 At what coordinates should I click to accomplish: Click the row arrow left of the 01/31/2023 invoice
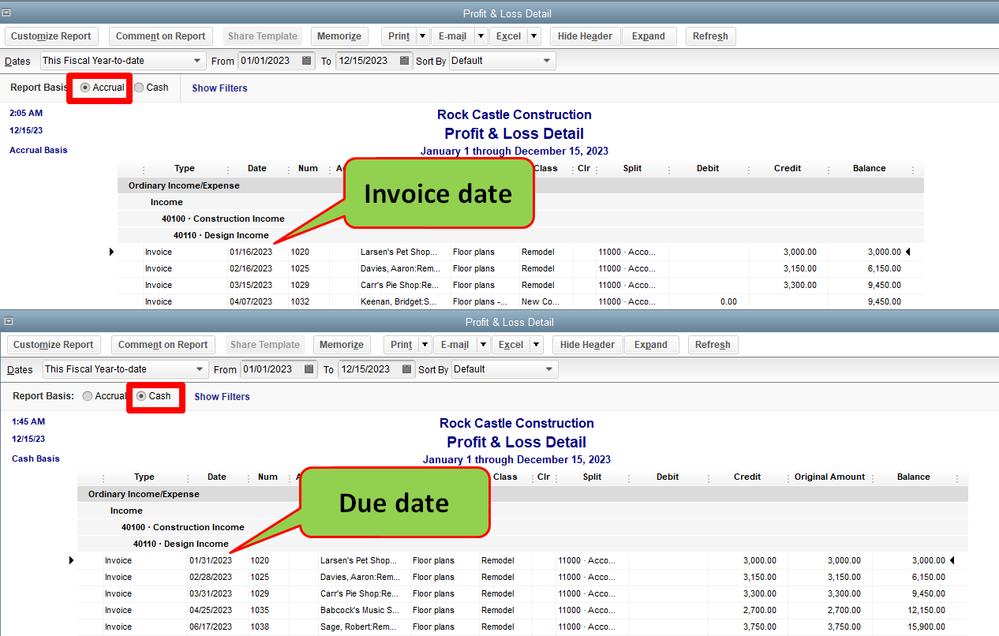point(71,560)
